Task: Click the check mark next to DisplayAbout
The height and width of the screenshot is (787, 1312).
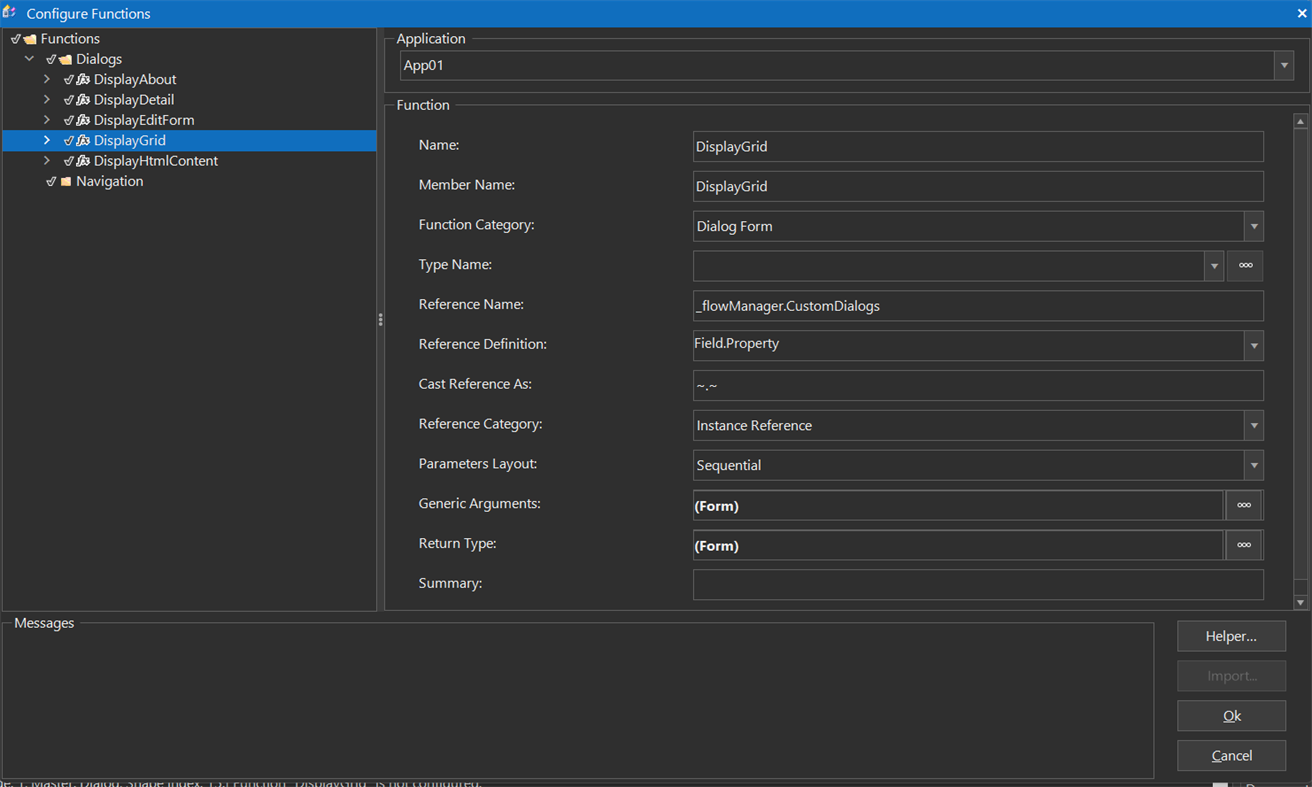Action: pos(69,80)
